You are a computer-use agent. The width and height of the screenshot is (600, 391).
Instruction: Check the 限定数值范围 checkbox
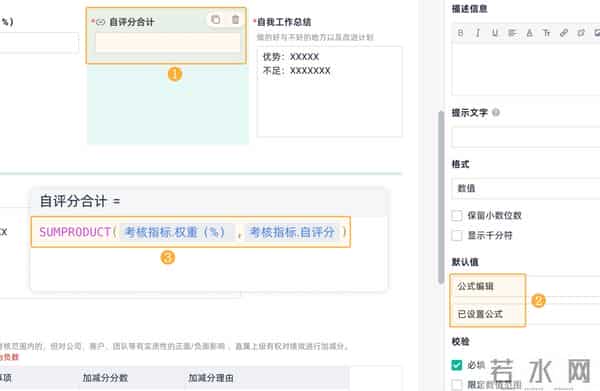click(x=457, y=384)
